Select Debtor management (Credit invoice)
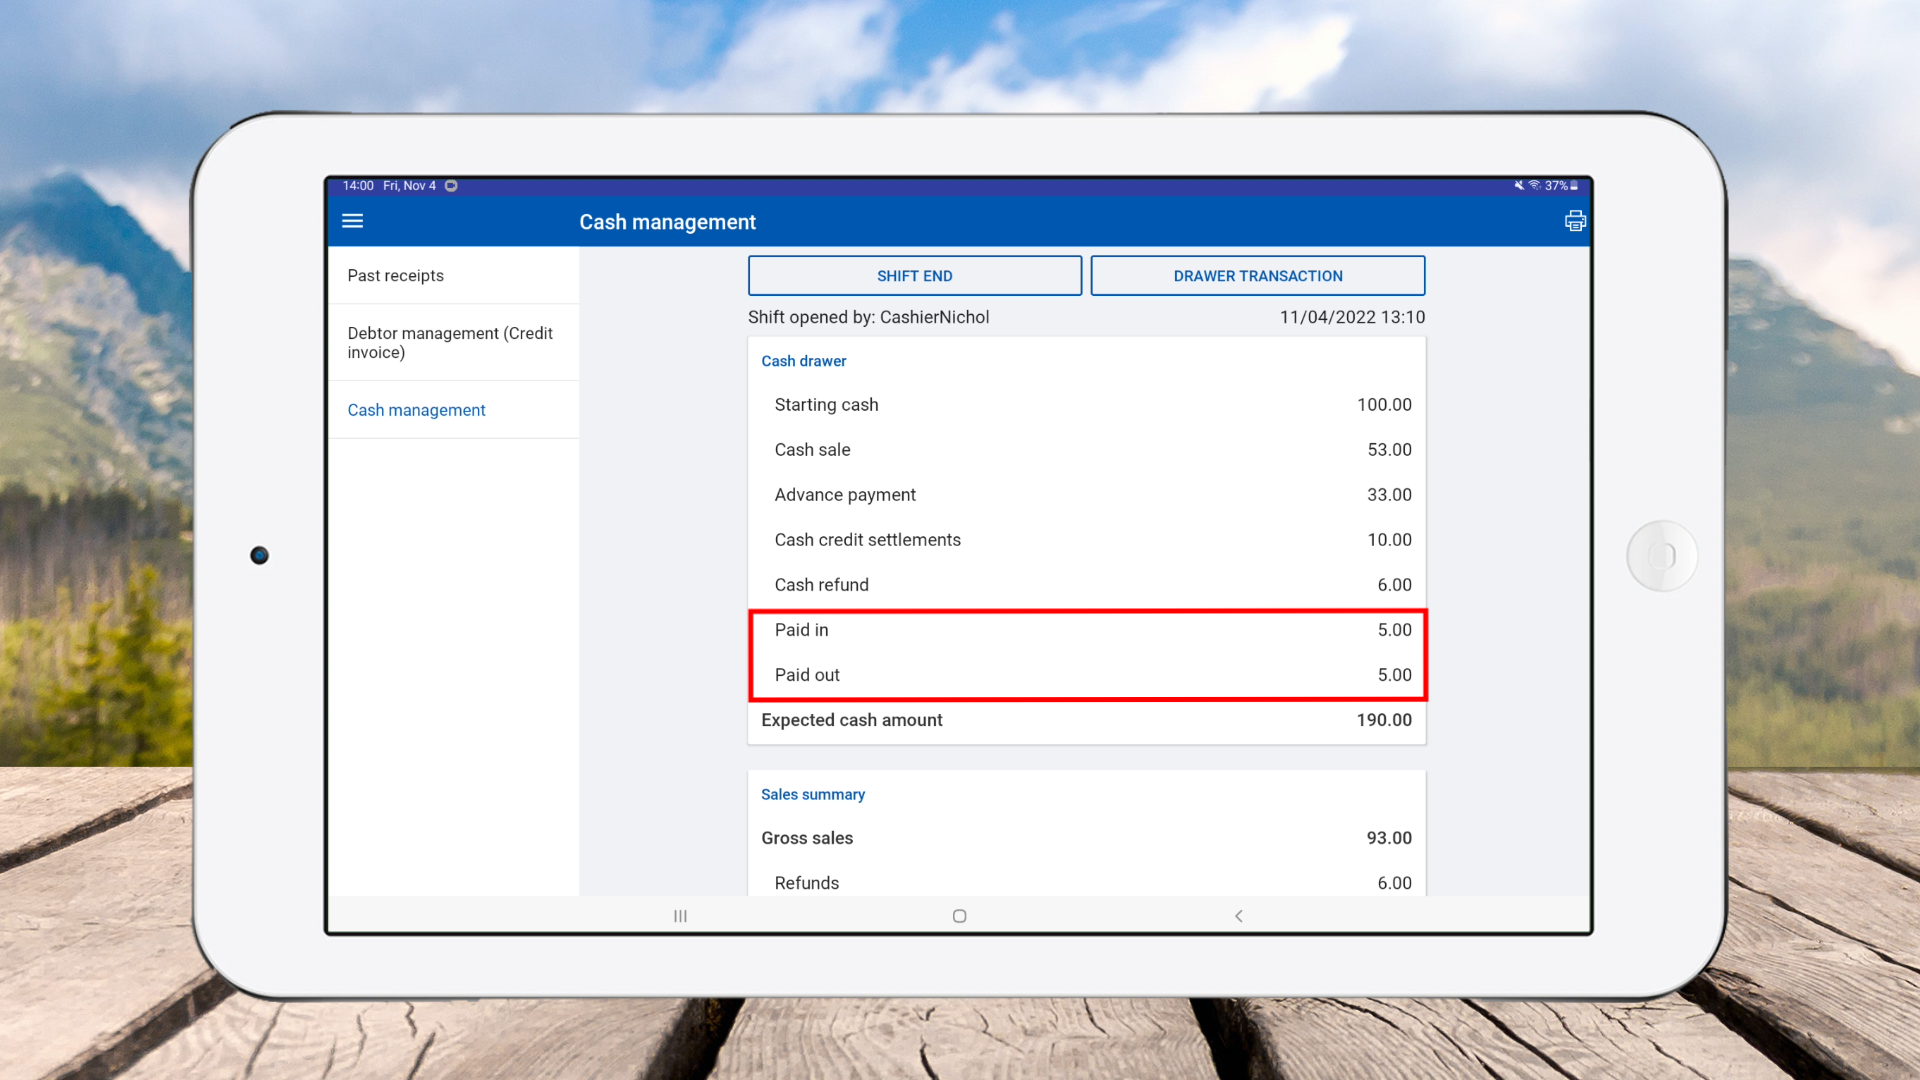This screenshot has height=1080, width=1920. [450, 343]
